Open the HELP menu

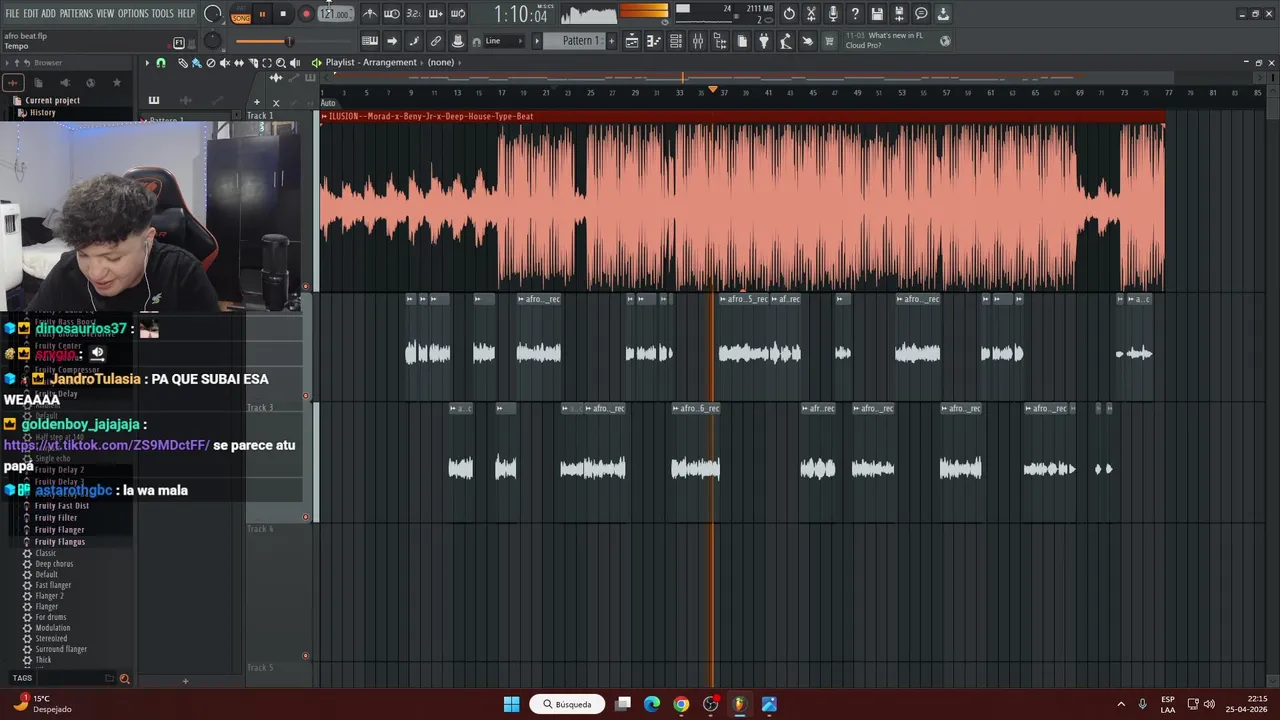tap(187, 14)
